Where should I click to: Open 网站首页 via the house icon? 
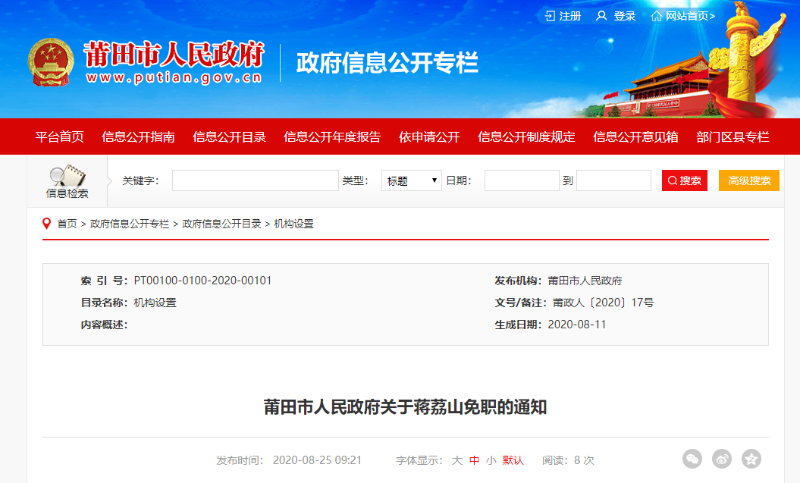click(x=656, y=16)
